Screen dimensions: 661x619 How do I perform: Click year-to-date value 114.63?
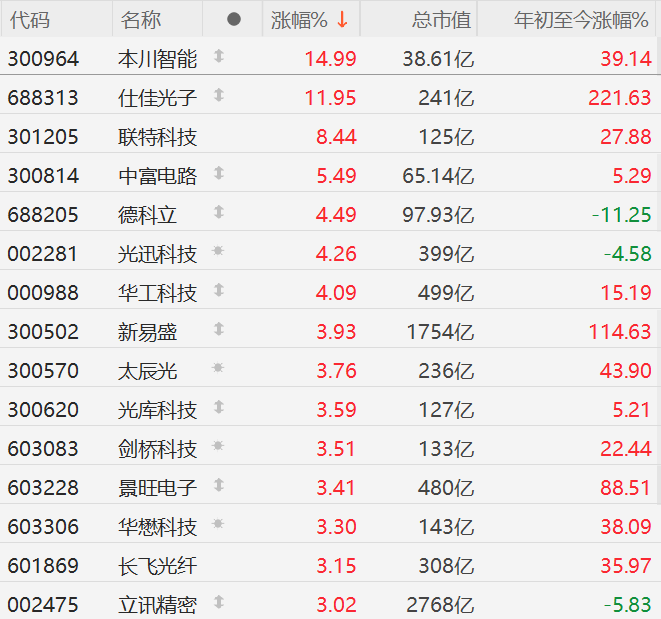pos(620,332)
